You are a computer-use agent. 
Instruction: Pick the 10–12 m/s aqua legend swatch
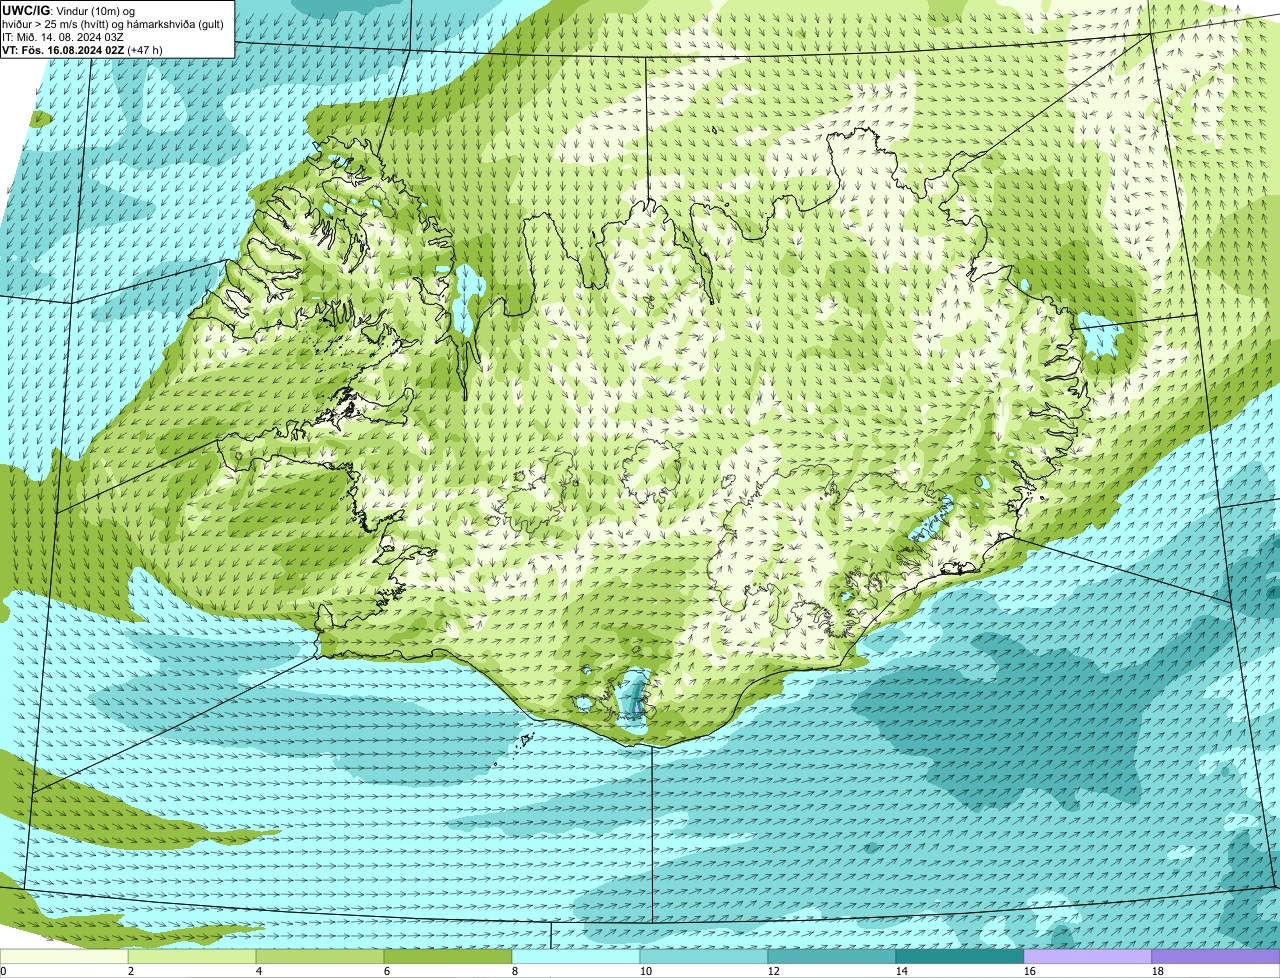pos(704,956)
